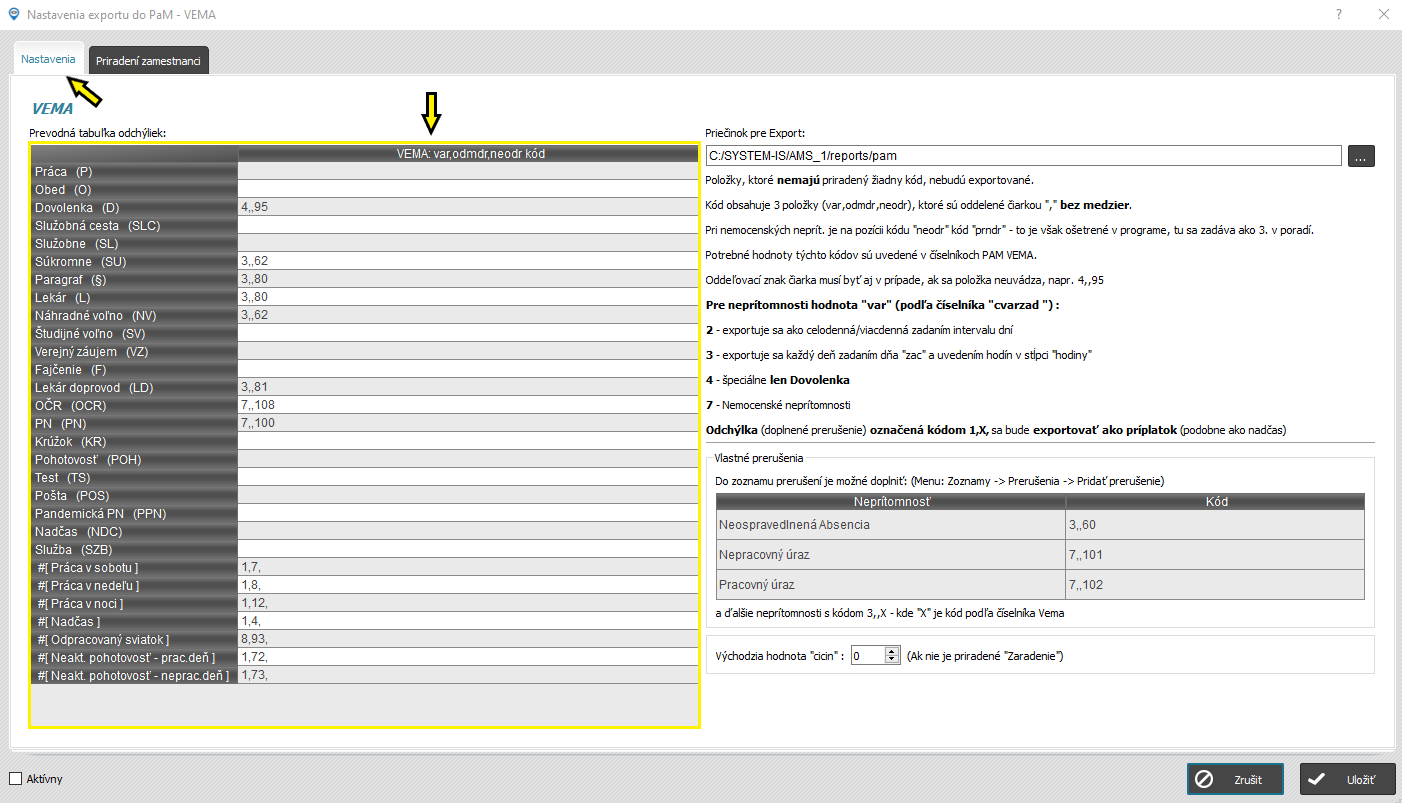Click the Uložiť button
Screen dimensions: 1402x803
[1347, 779]
